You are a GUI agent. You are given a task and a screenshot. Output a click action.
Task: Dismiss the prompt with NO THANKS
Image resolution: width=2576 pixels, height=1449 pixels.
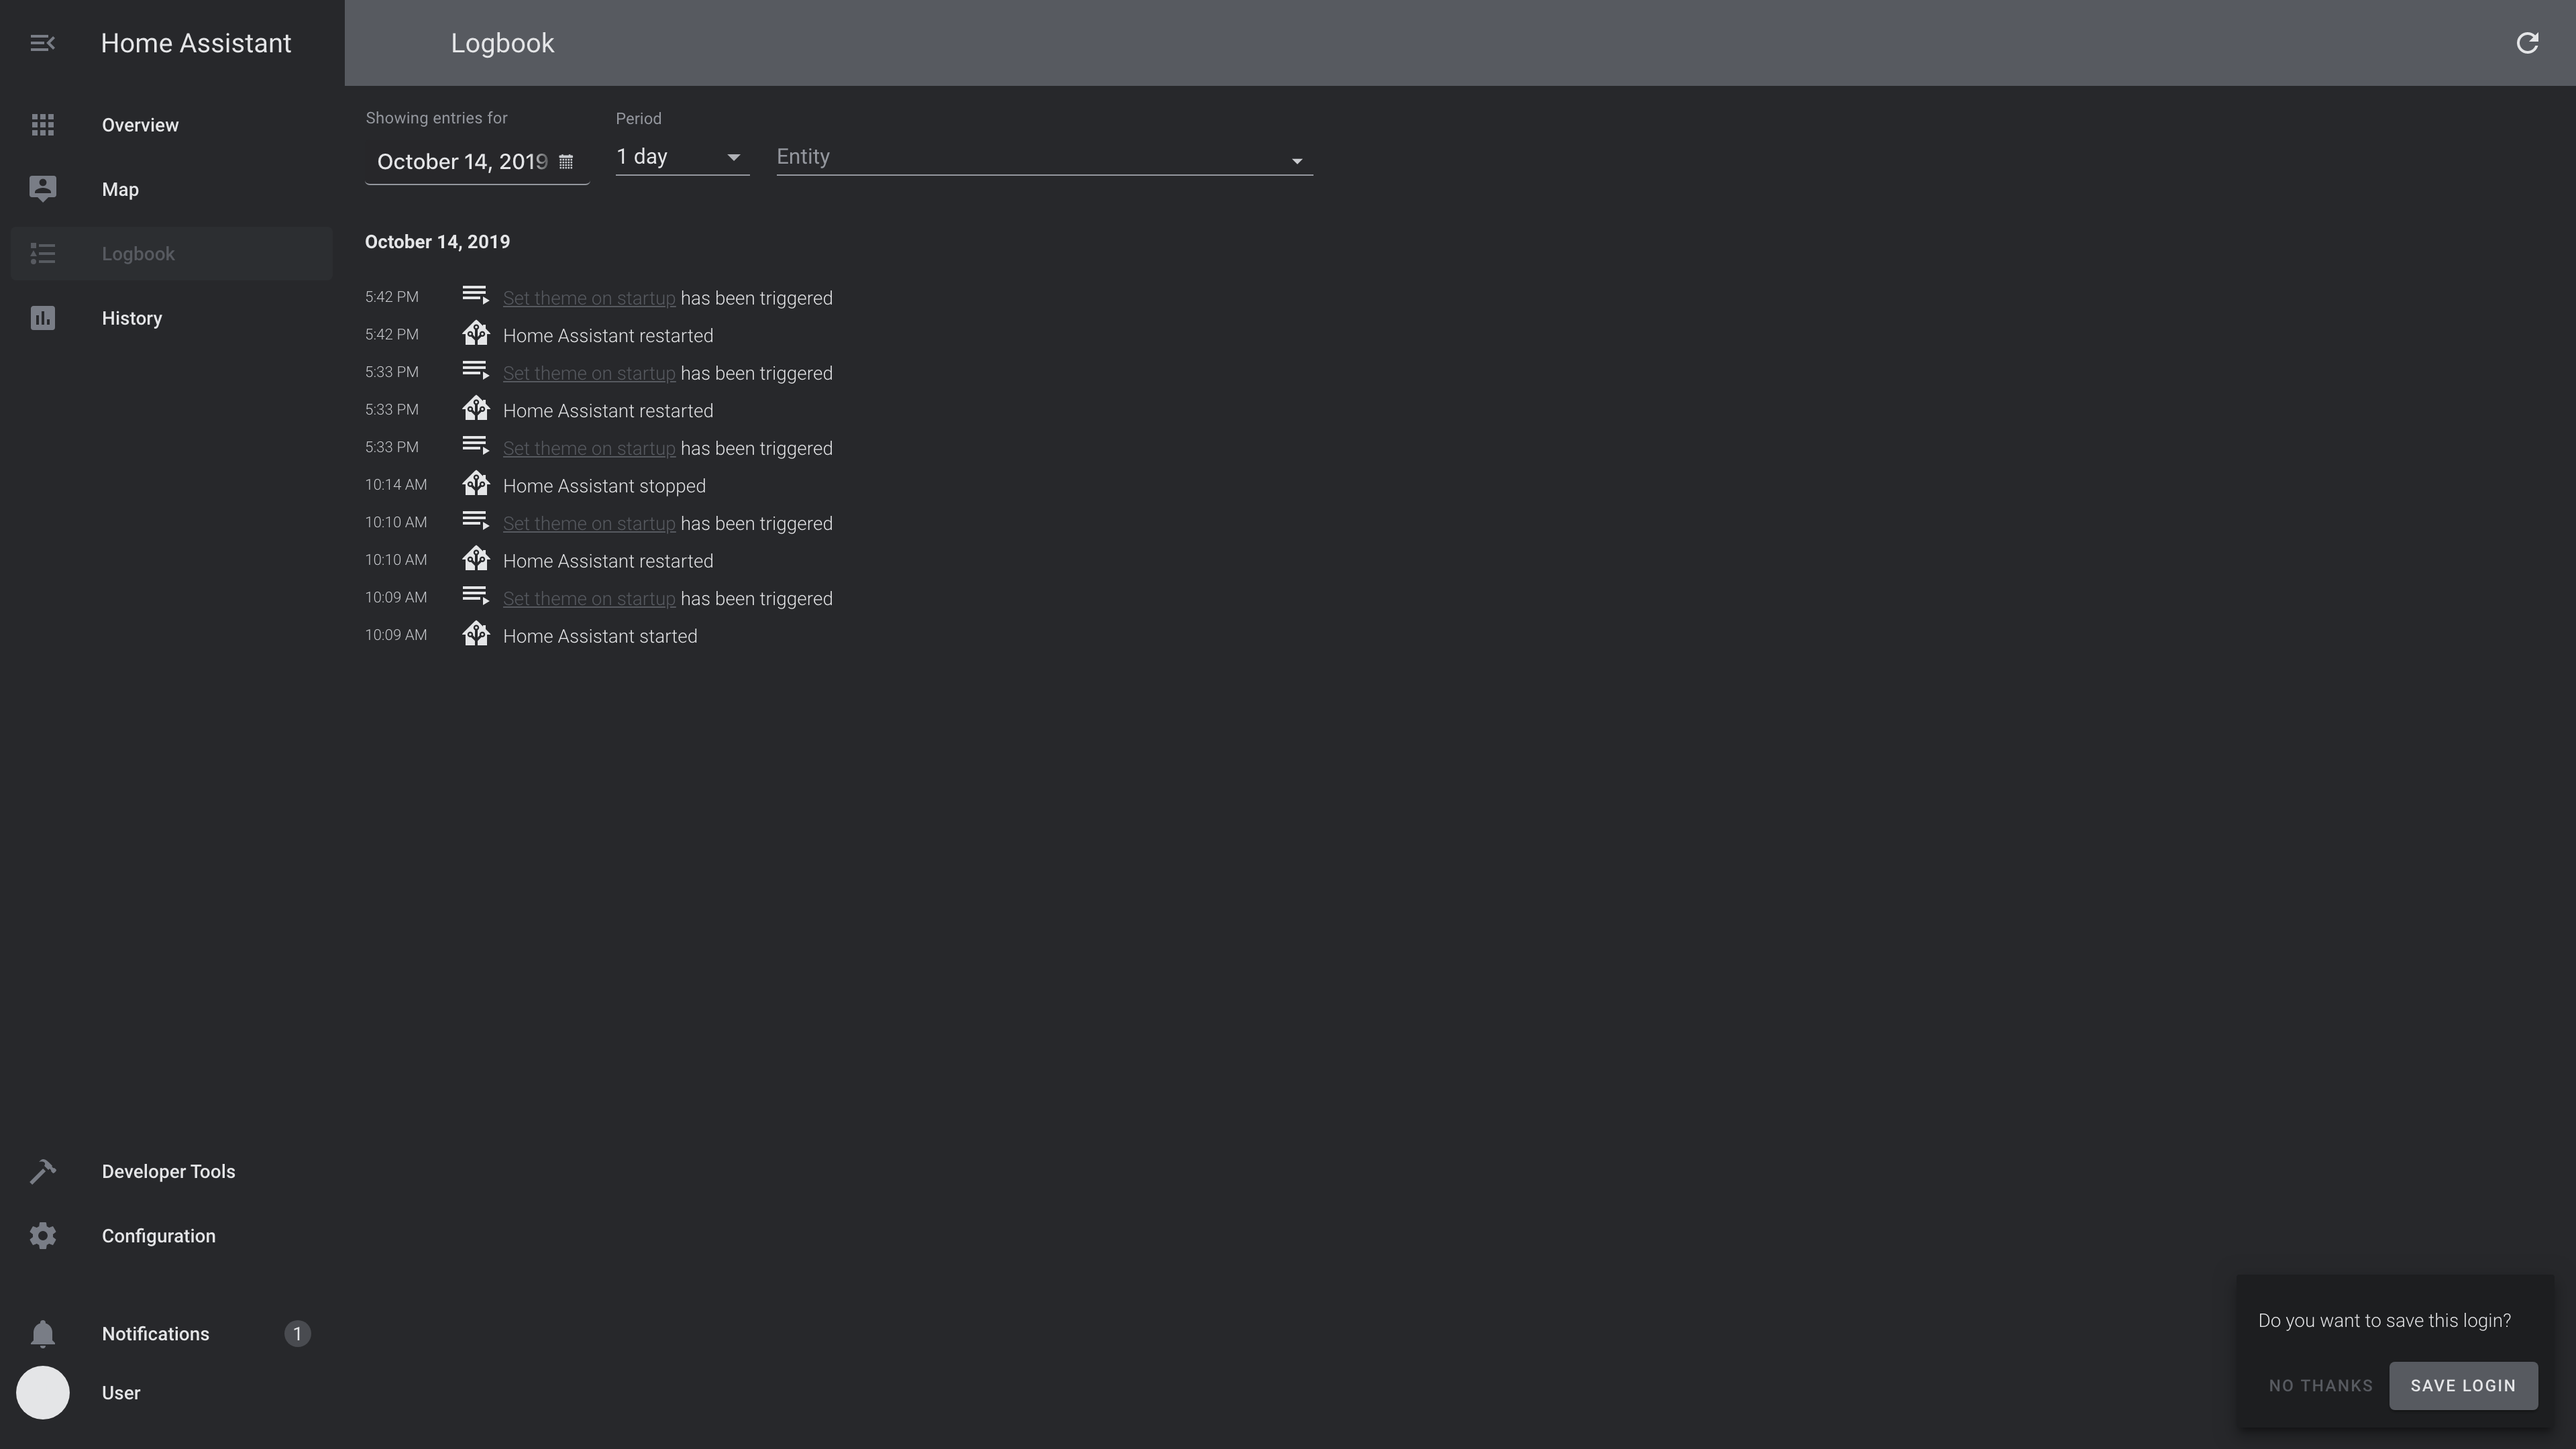click(2320, 1385)
